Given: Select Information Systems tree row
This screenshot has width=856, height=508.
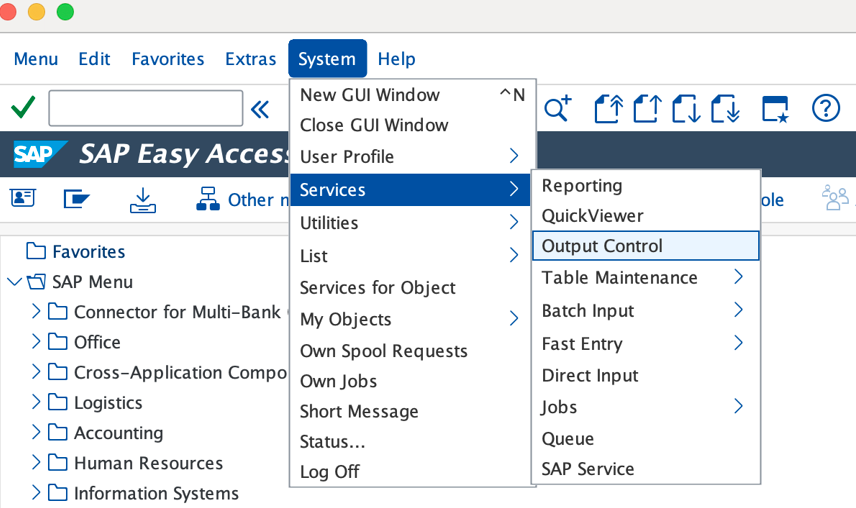Looking at the screenshot, I should [x=157, y=493].
